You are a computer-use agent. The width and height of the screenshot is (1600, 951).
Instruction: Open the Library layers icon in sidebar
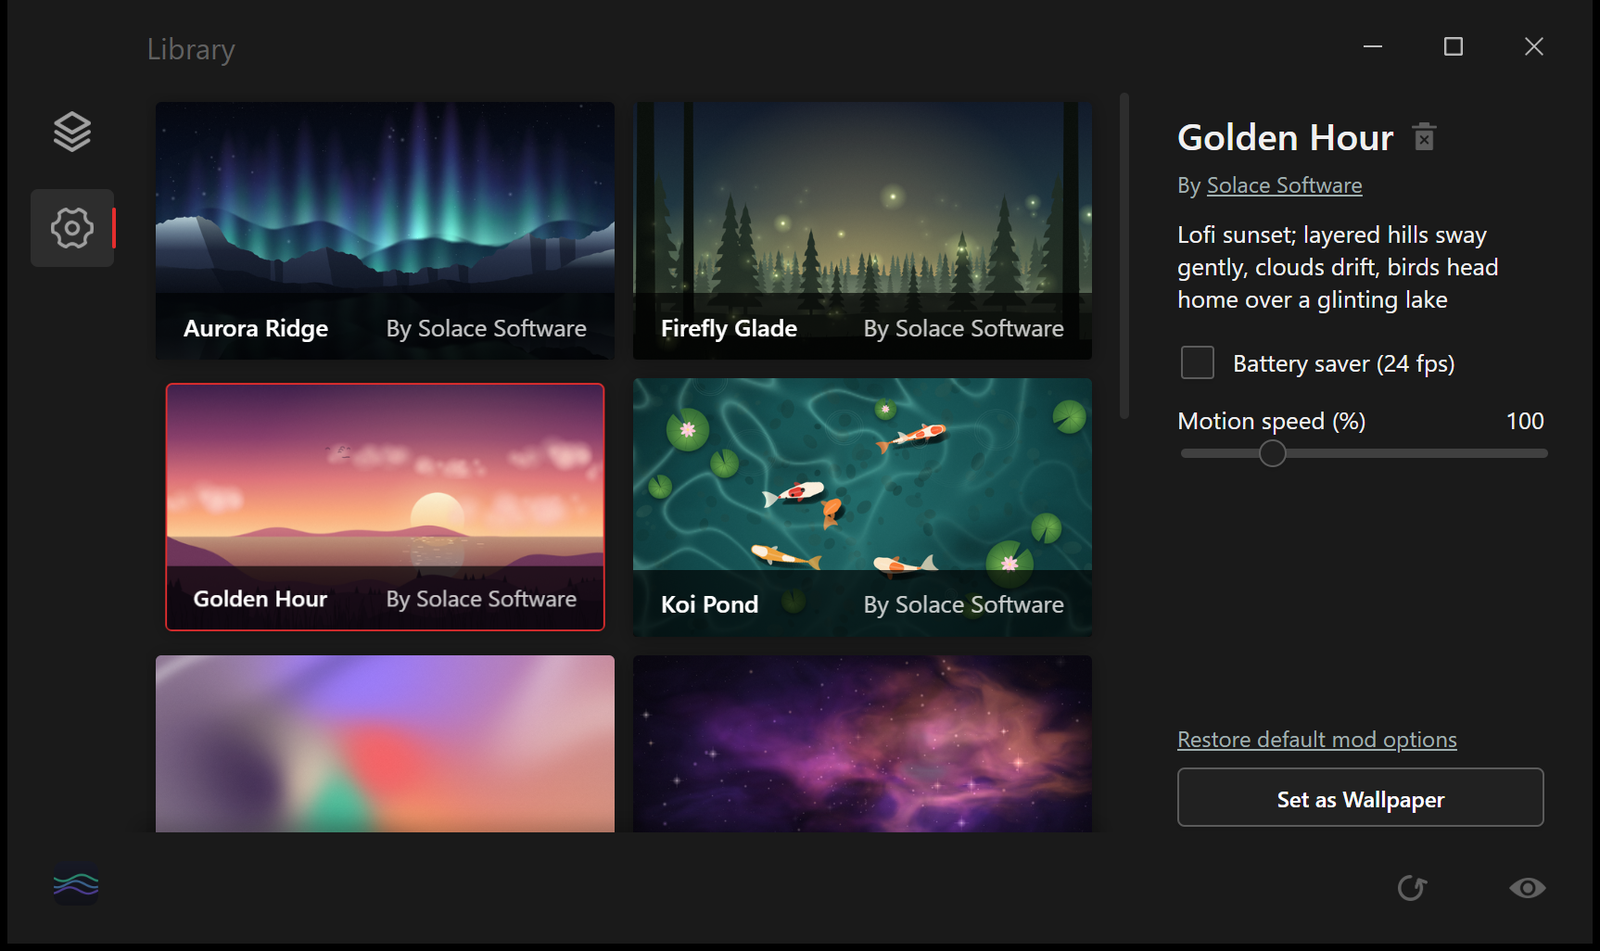click(x=72, y=131)
